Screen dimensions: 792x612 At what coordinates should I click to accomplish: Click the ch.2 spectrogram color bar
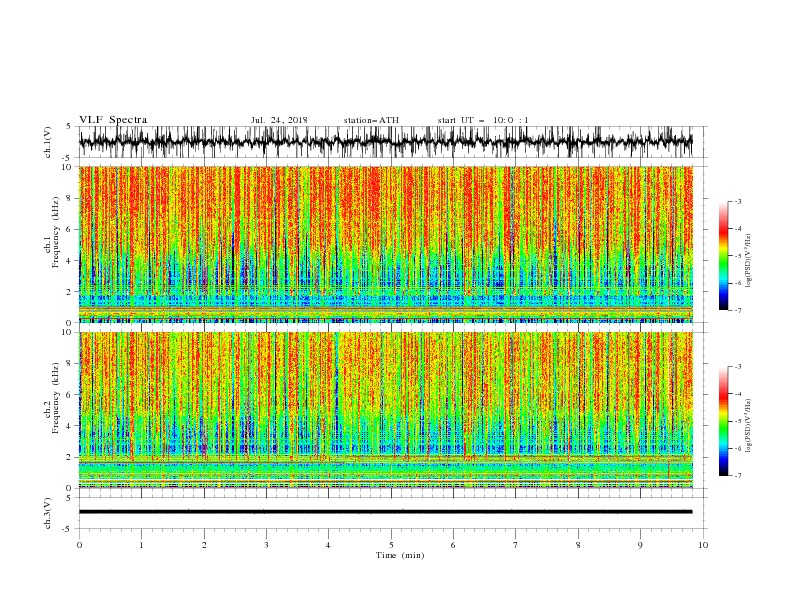(723, 421)
